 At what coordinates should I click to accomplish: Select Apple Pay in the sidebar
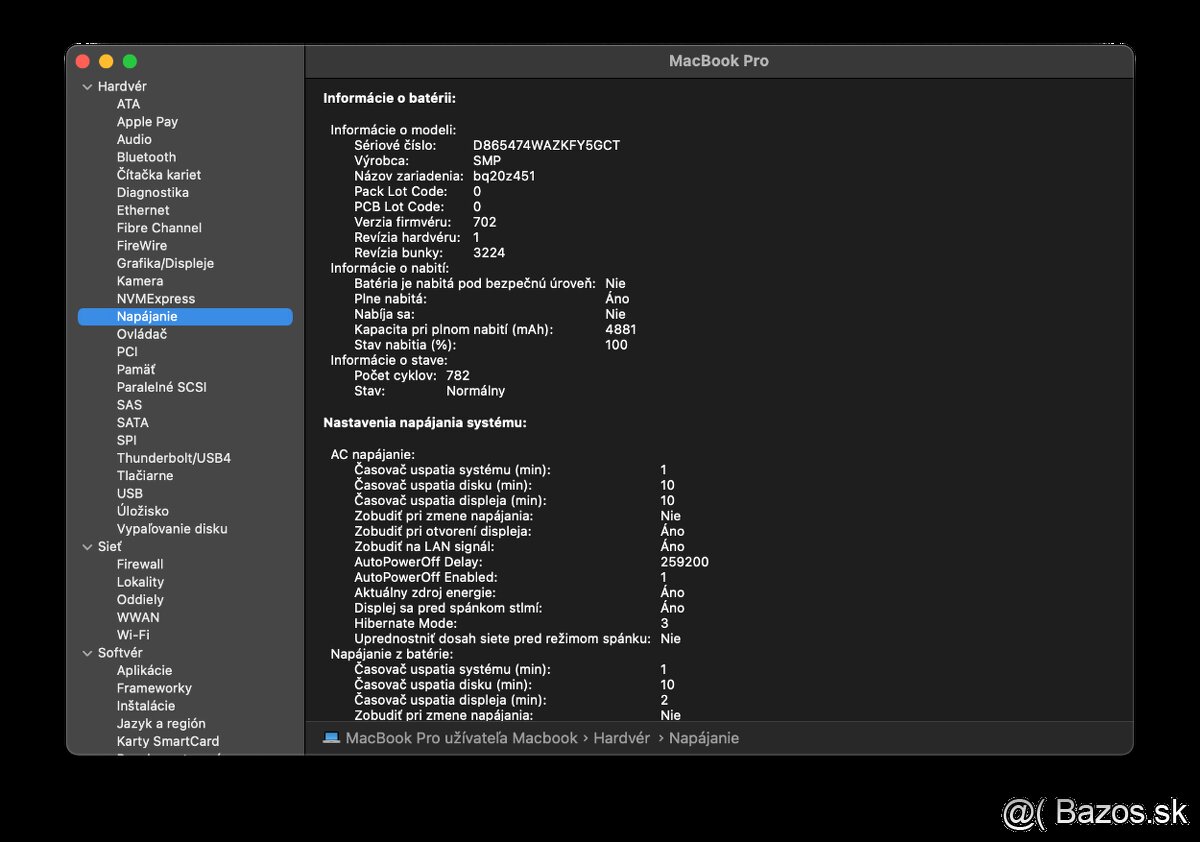pos(147,122)
